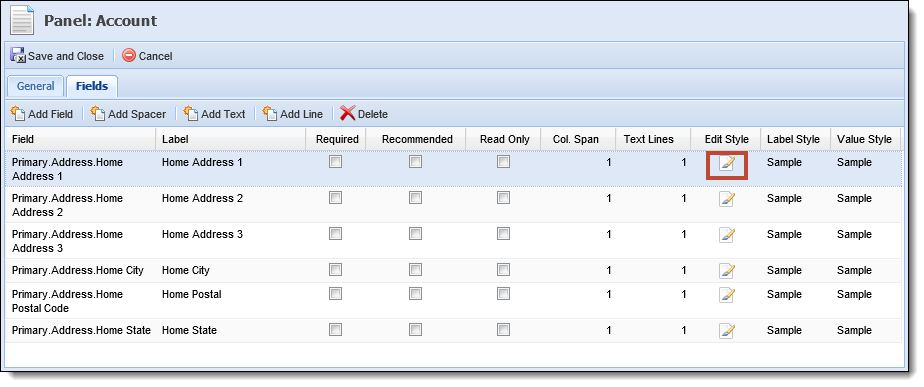Click the Label Style column header
This screenshot has width=924, height=387.
click(x=796, y=139)
